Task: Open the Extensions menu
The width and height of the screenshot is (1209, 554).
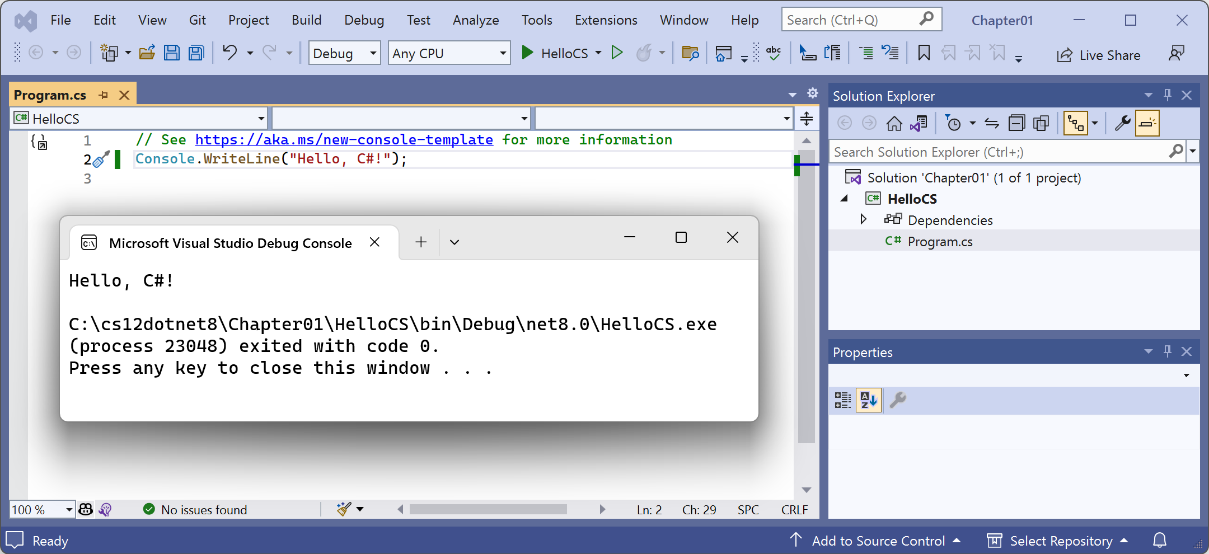Action: click(606, 20)
